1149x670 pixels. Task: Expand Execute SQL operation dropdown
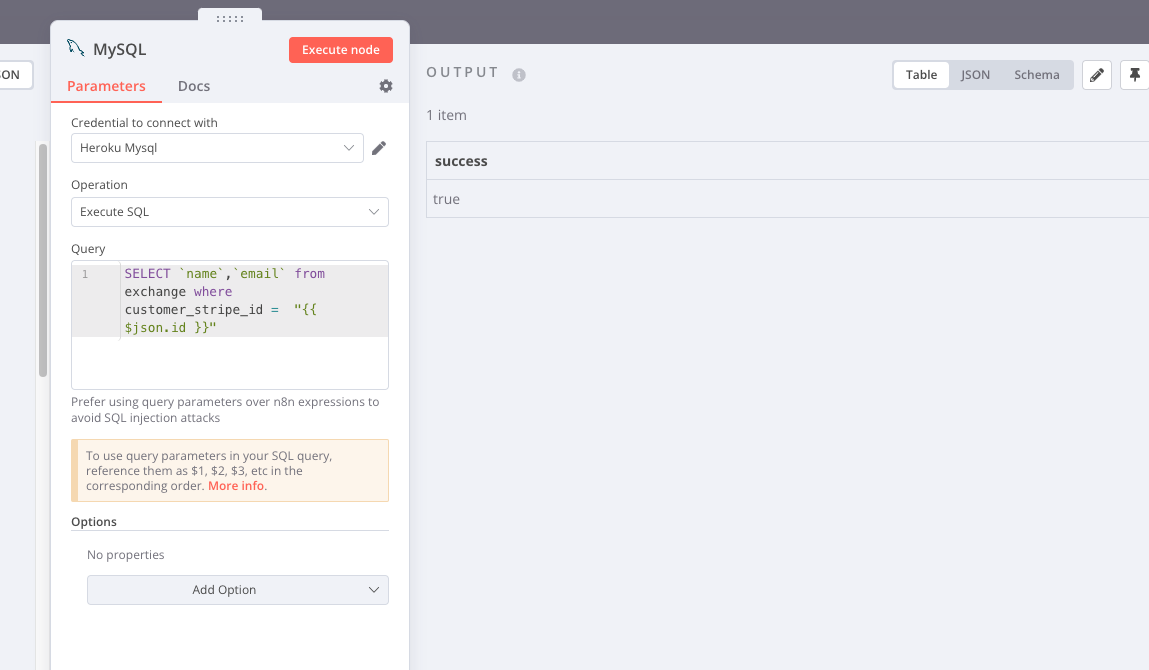coord(229,212)
